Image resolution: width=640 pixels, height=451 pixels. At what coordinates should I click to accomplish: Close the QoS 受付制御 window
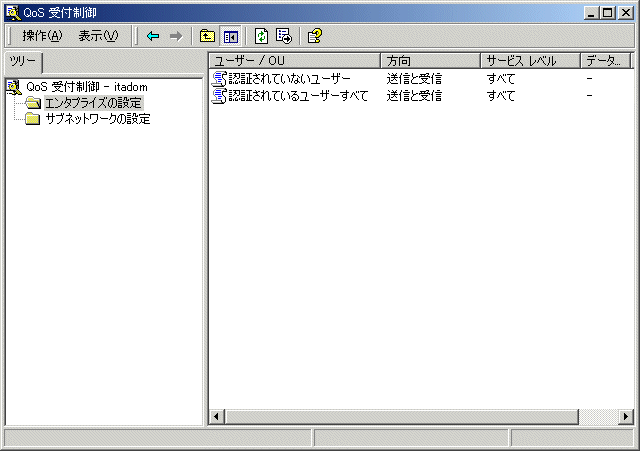(625, 13)
